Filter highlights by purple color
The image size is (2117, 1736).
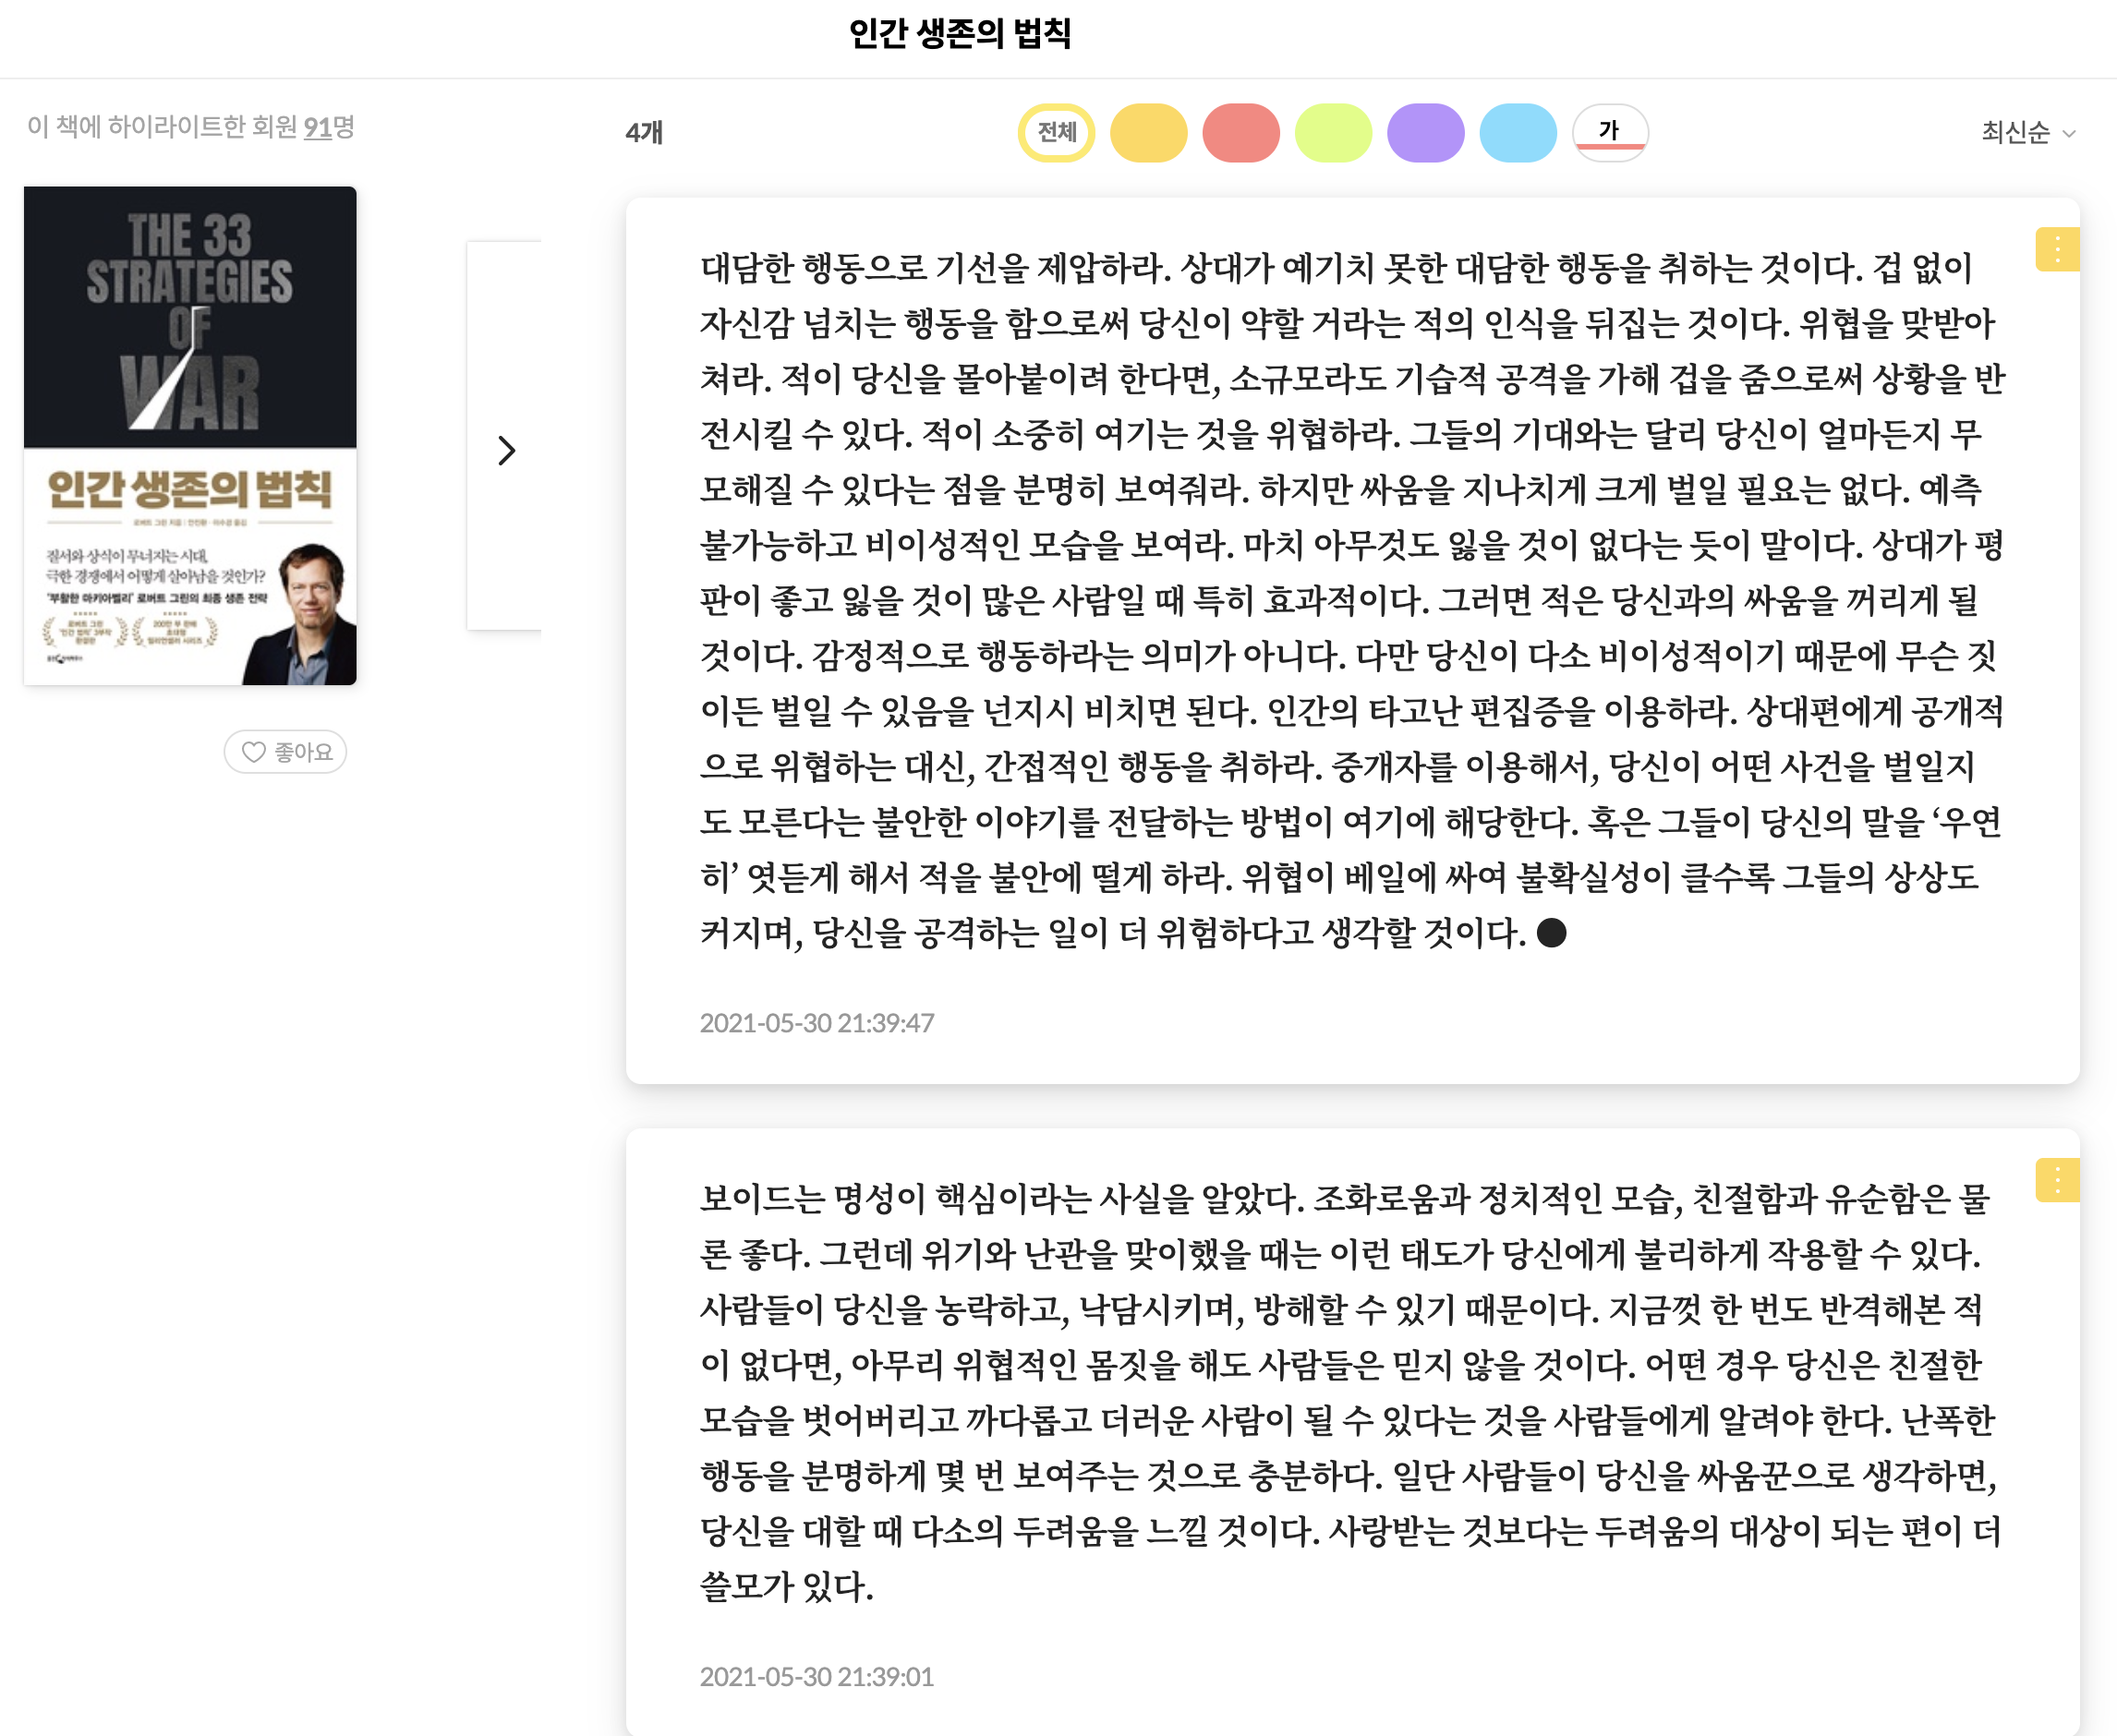(1425, 132)
